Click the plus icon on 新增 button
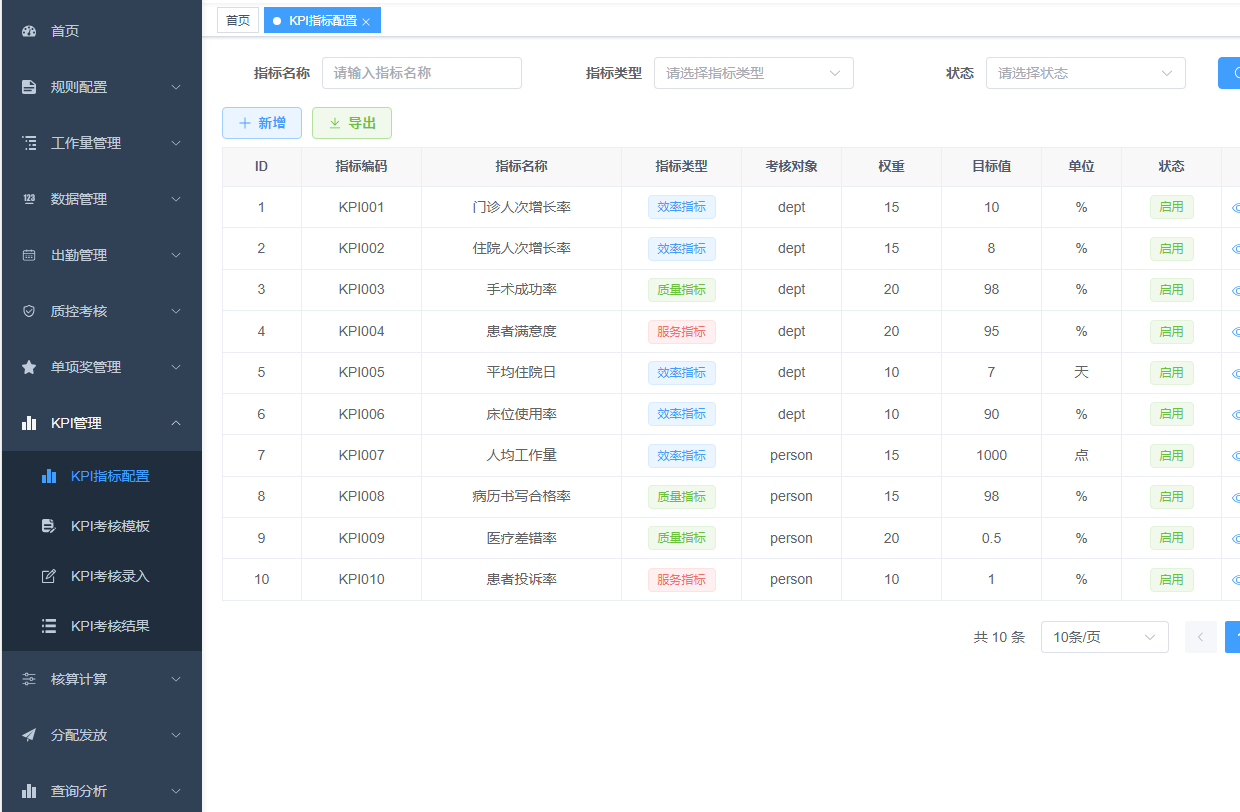The image size is (1240, 812). [x=245, y=123]
